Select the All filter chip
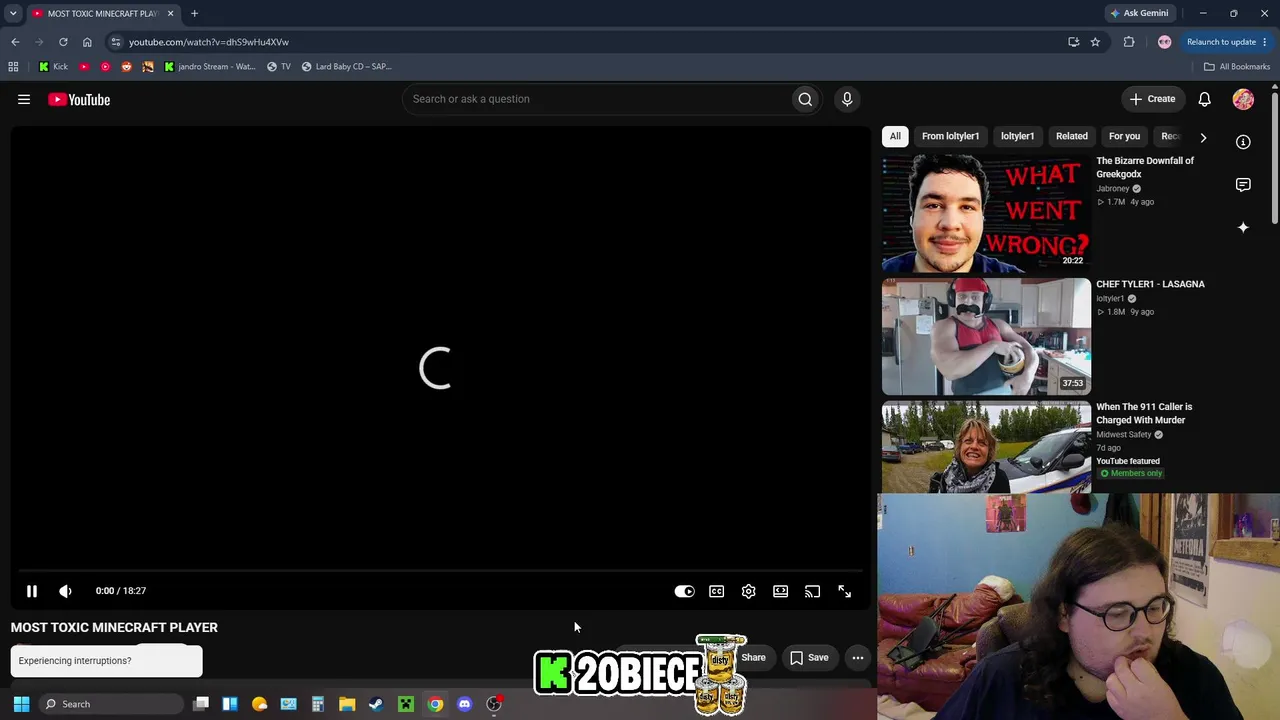 click(x=895, y=136)
